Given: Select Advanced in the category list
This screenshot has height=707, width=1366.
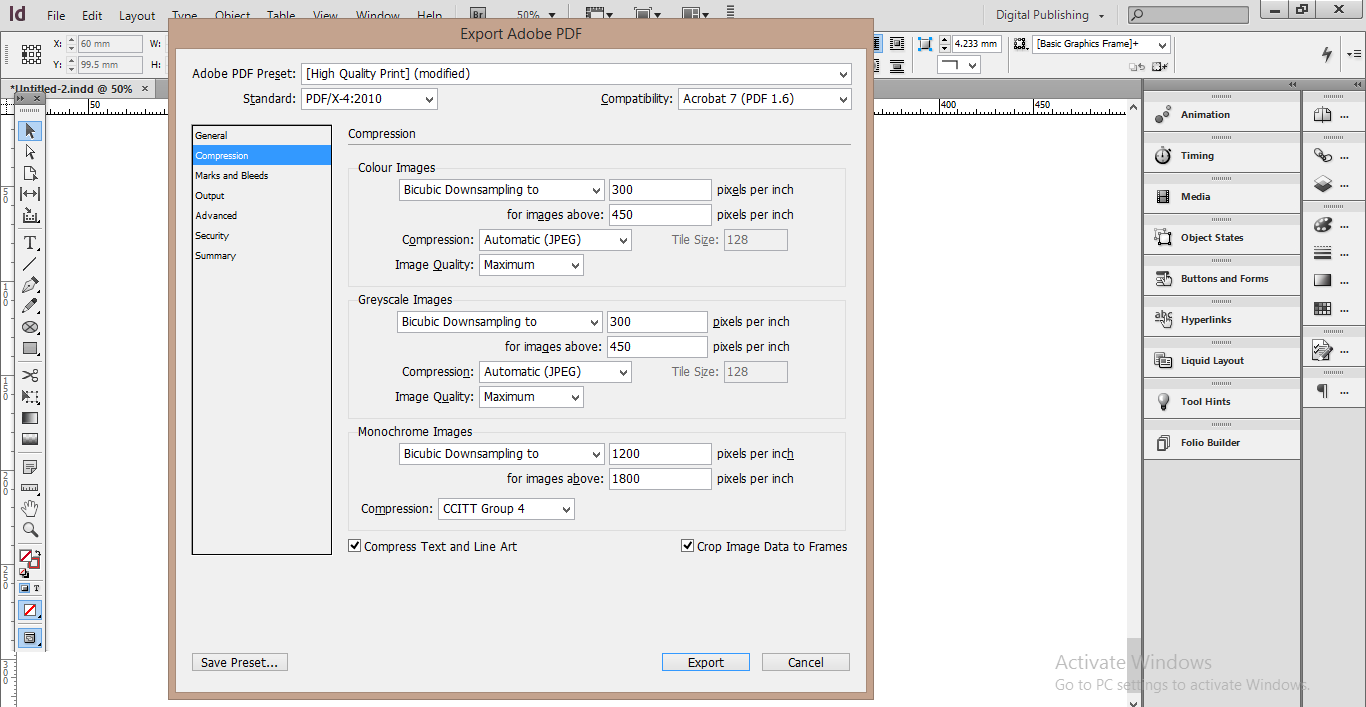Looking at the screenshot, I should (261, 216).
